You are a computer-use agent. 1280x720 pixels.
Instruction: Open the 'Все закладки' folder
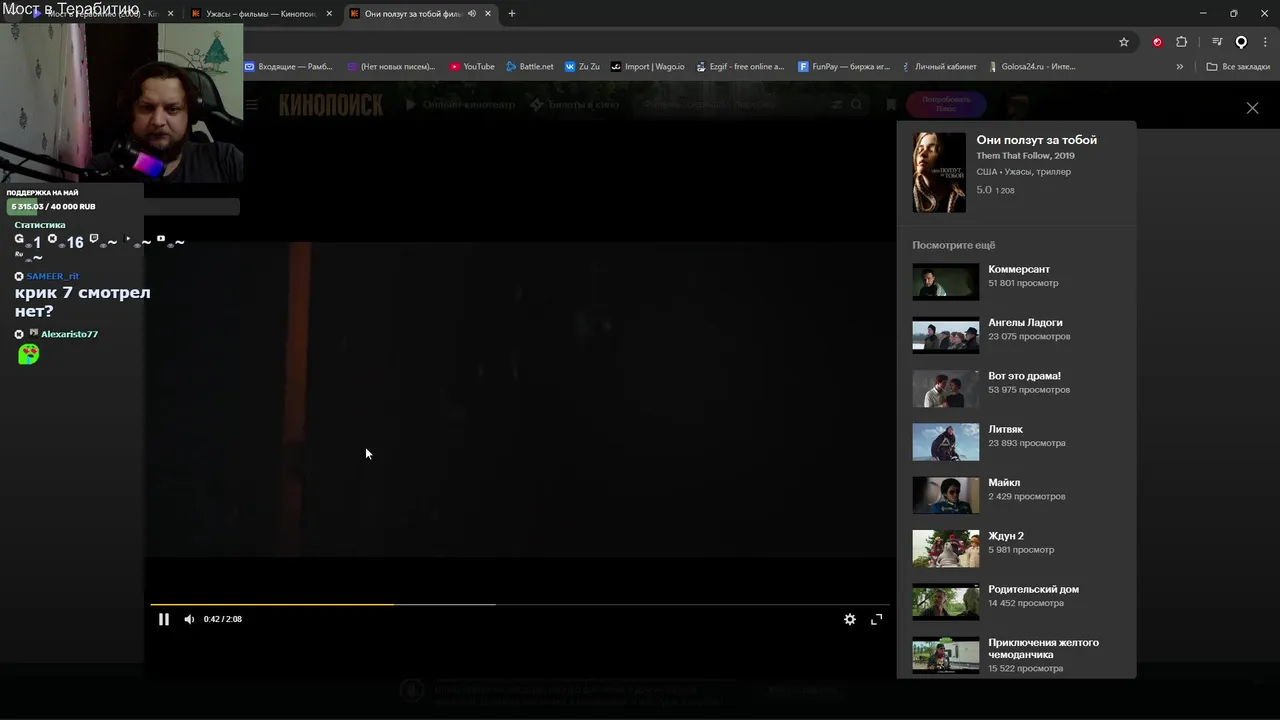click(1238, 67)
